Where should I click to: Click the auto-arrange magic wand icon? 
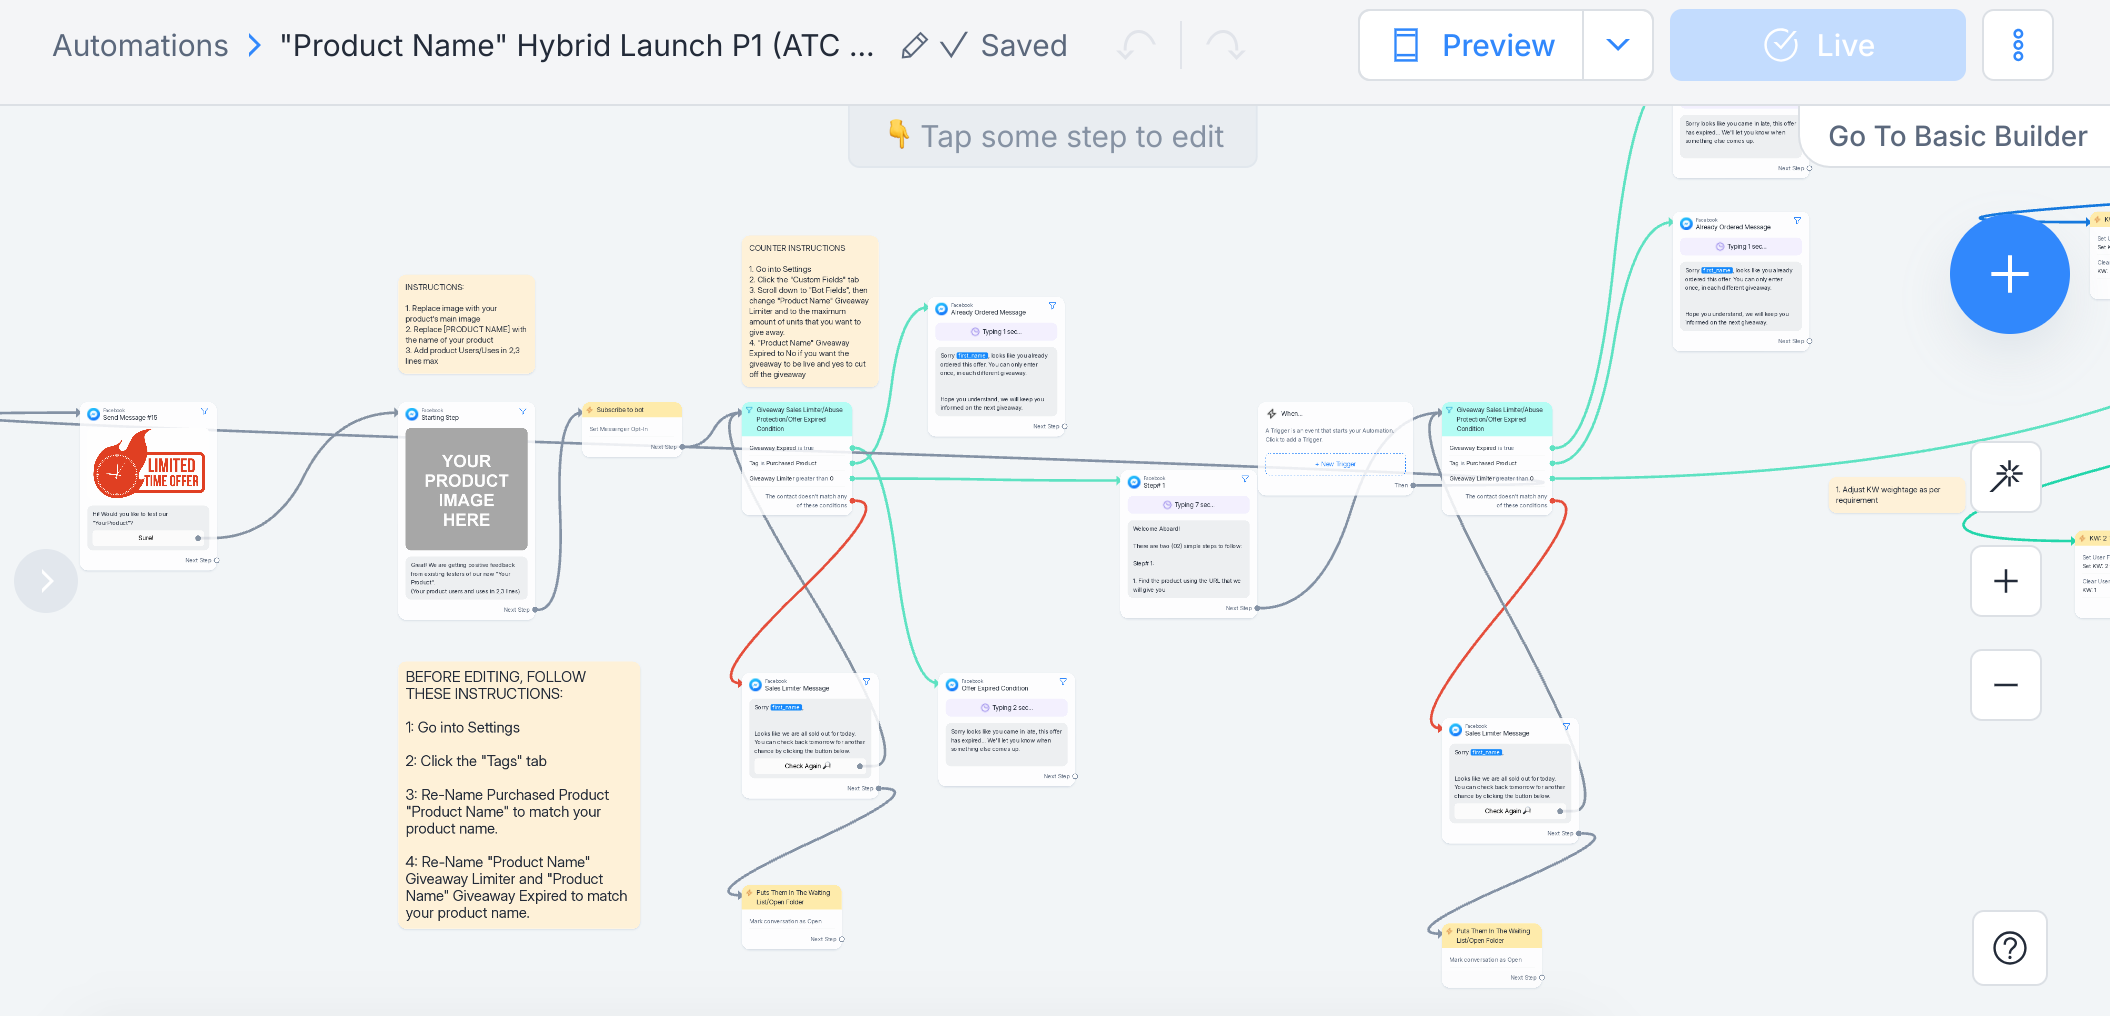[2005, 477]
